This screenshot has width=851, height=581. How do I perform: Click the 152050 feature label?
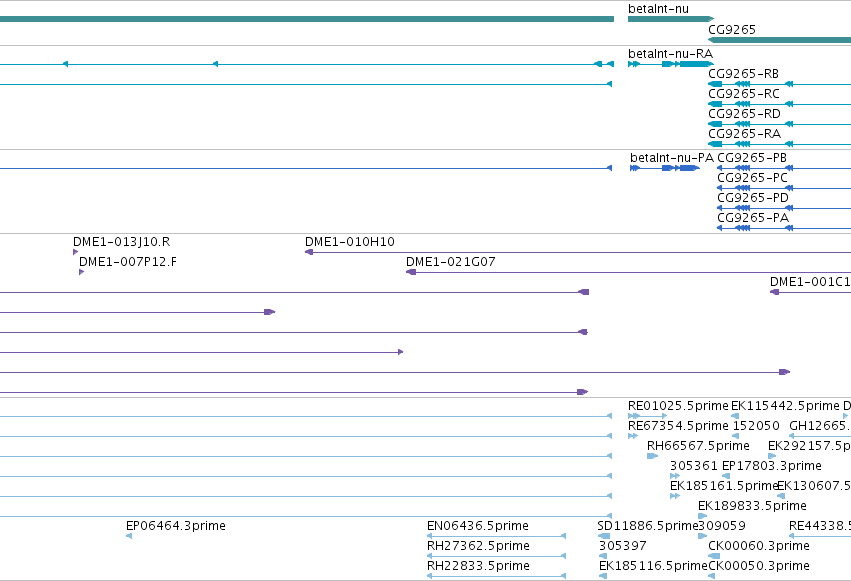point(756,426)
